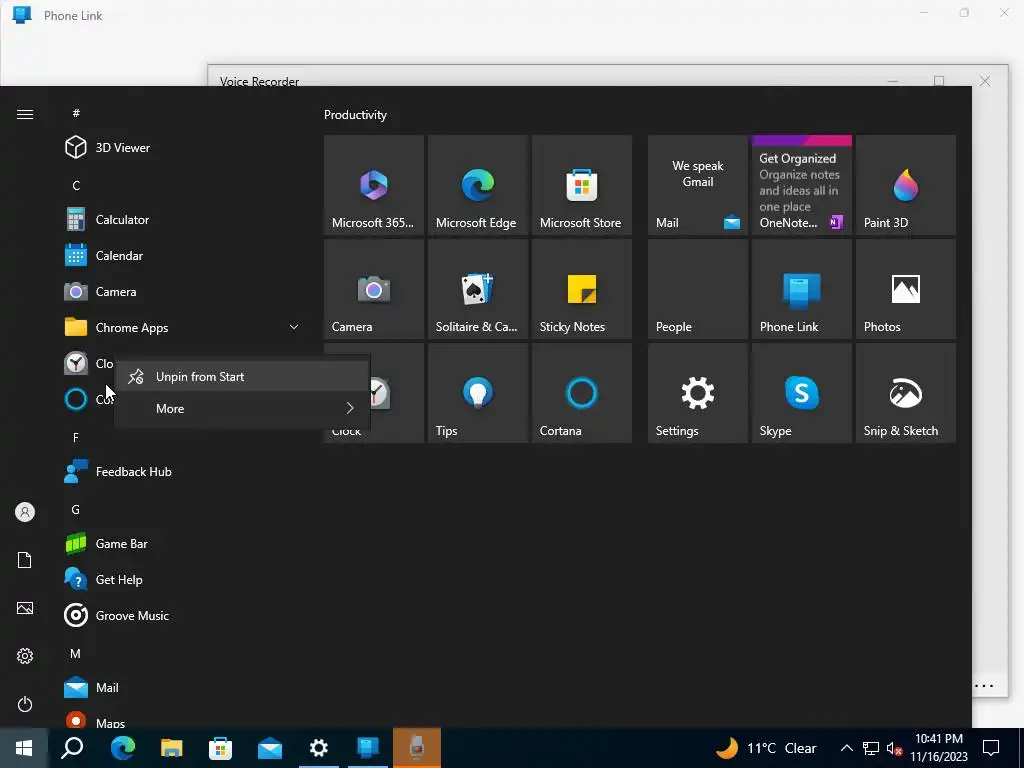Open the Tips tile
The height and width of the screenshot is (768, 1024).
[477, 392]
